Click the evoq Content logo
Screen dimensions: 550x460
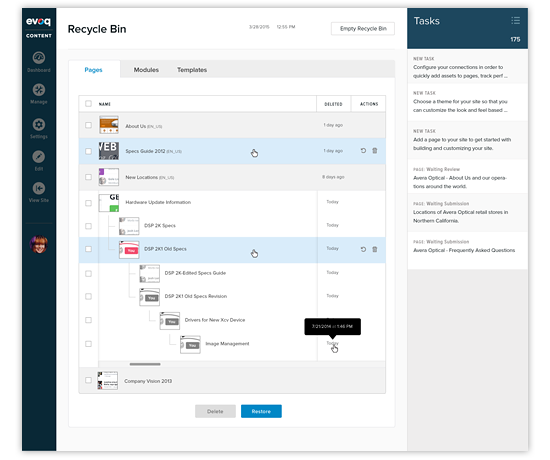click(39, 27)
